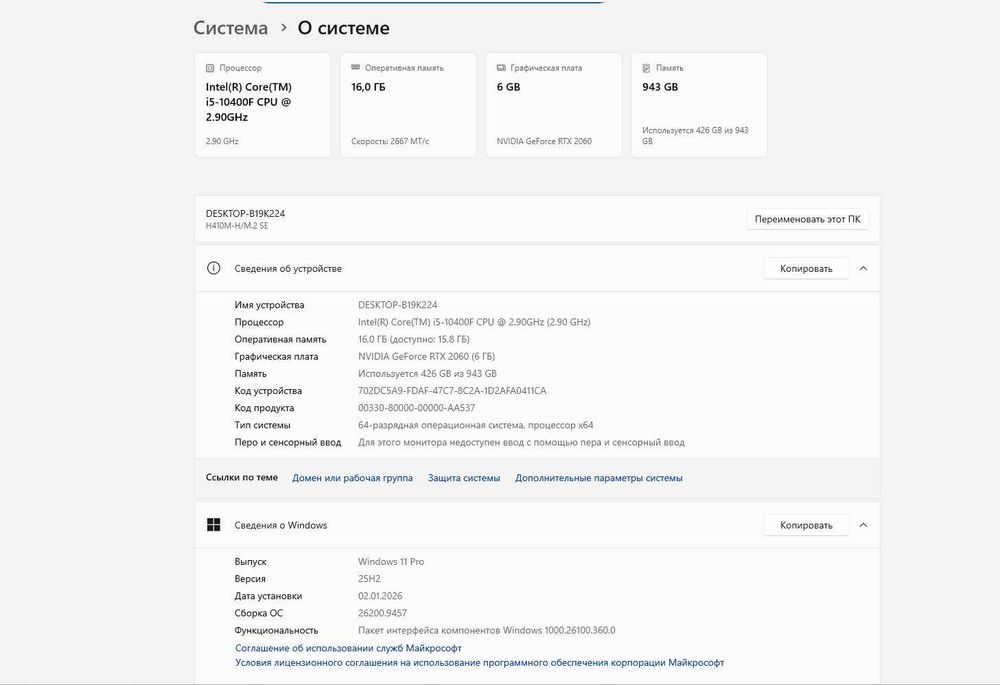Open Соглашение об использовании служб Майкрософт link

point(348,648)
